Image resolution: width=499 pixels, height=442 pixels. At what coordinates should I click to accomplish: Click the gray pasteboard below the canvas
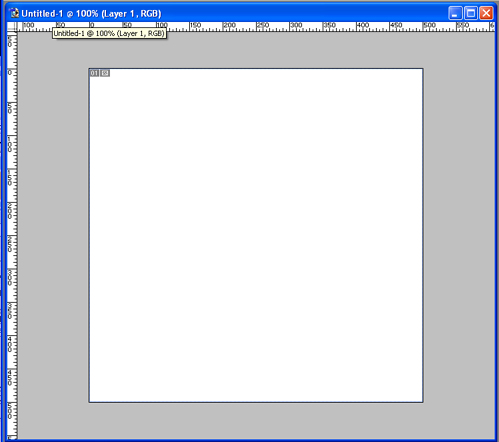pos(256,421)
